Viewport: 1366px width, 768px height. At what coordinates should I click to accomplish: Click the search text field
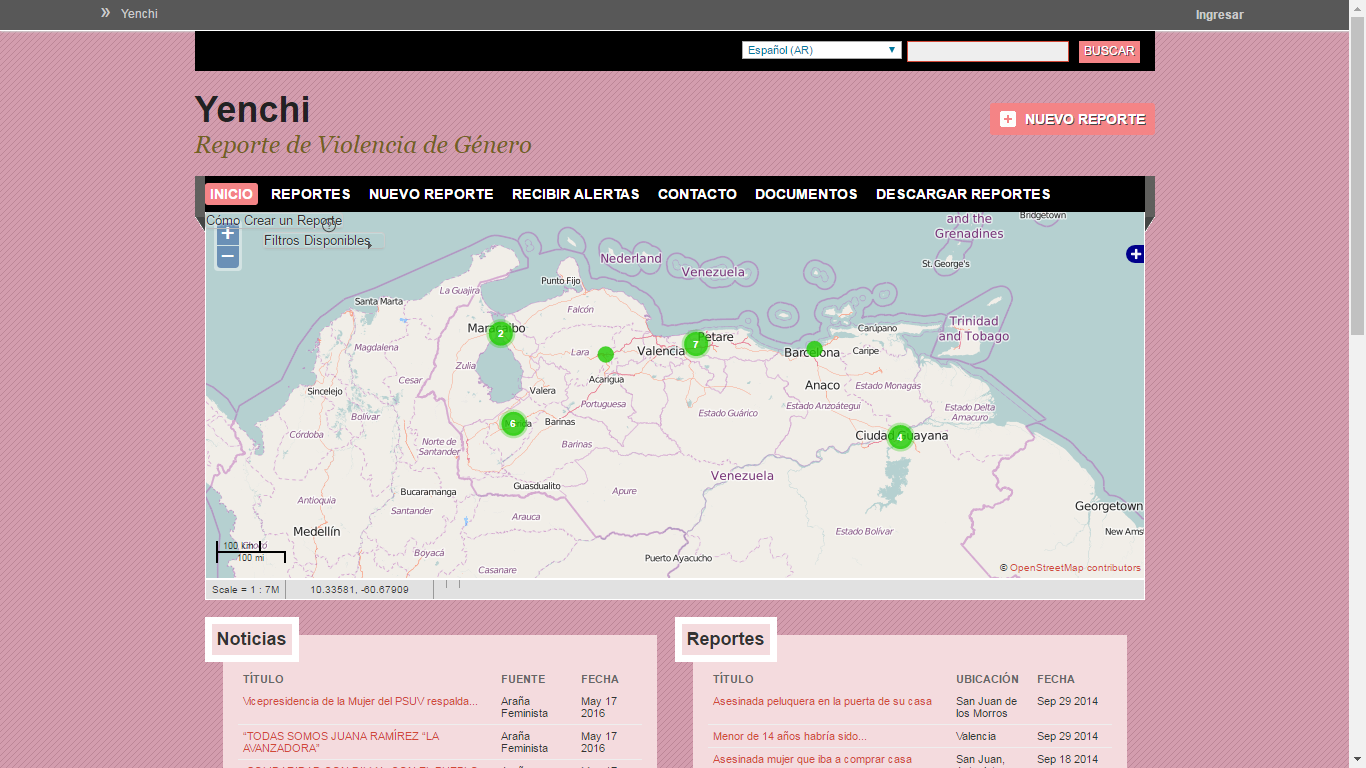987,51
